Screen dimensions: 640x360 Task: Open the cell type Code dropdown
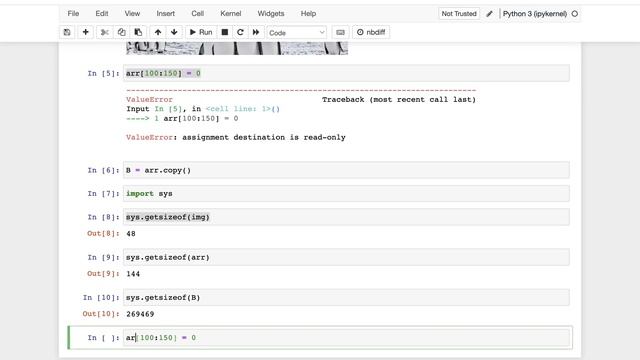[296, 32]
